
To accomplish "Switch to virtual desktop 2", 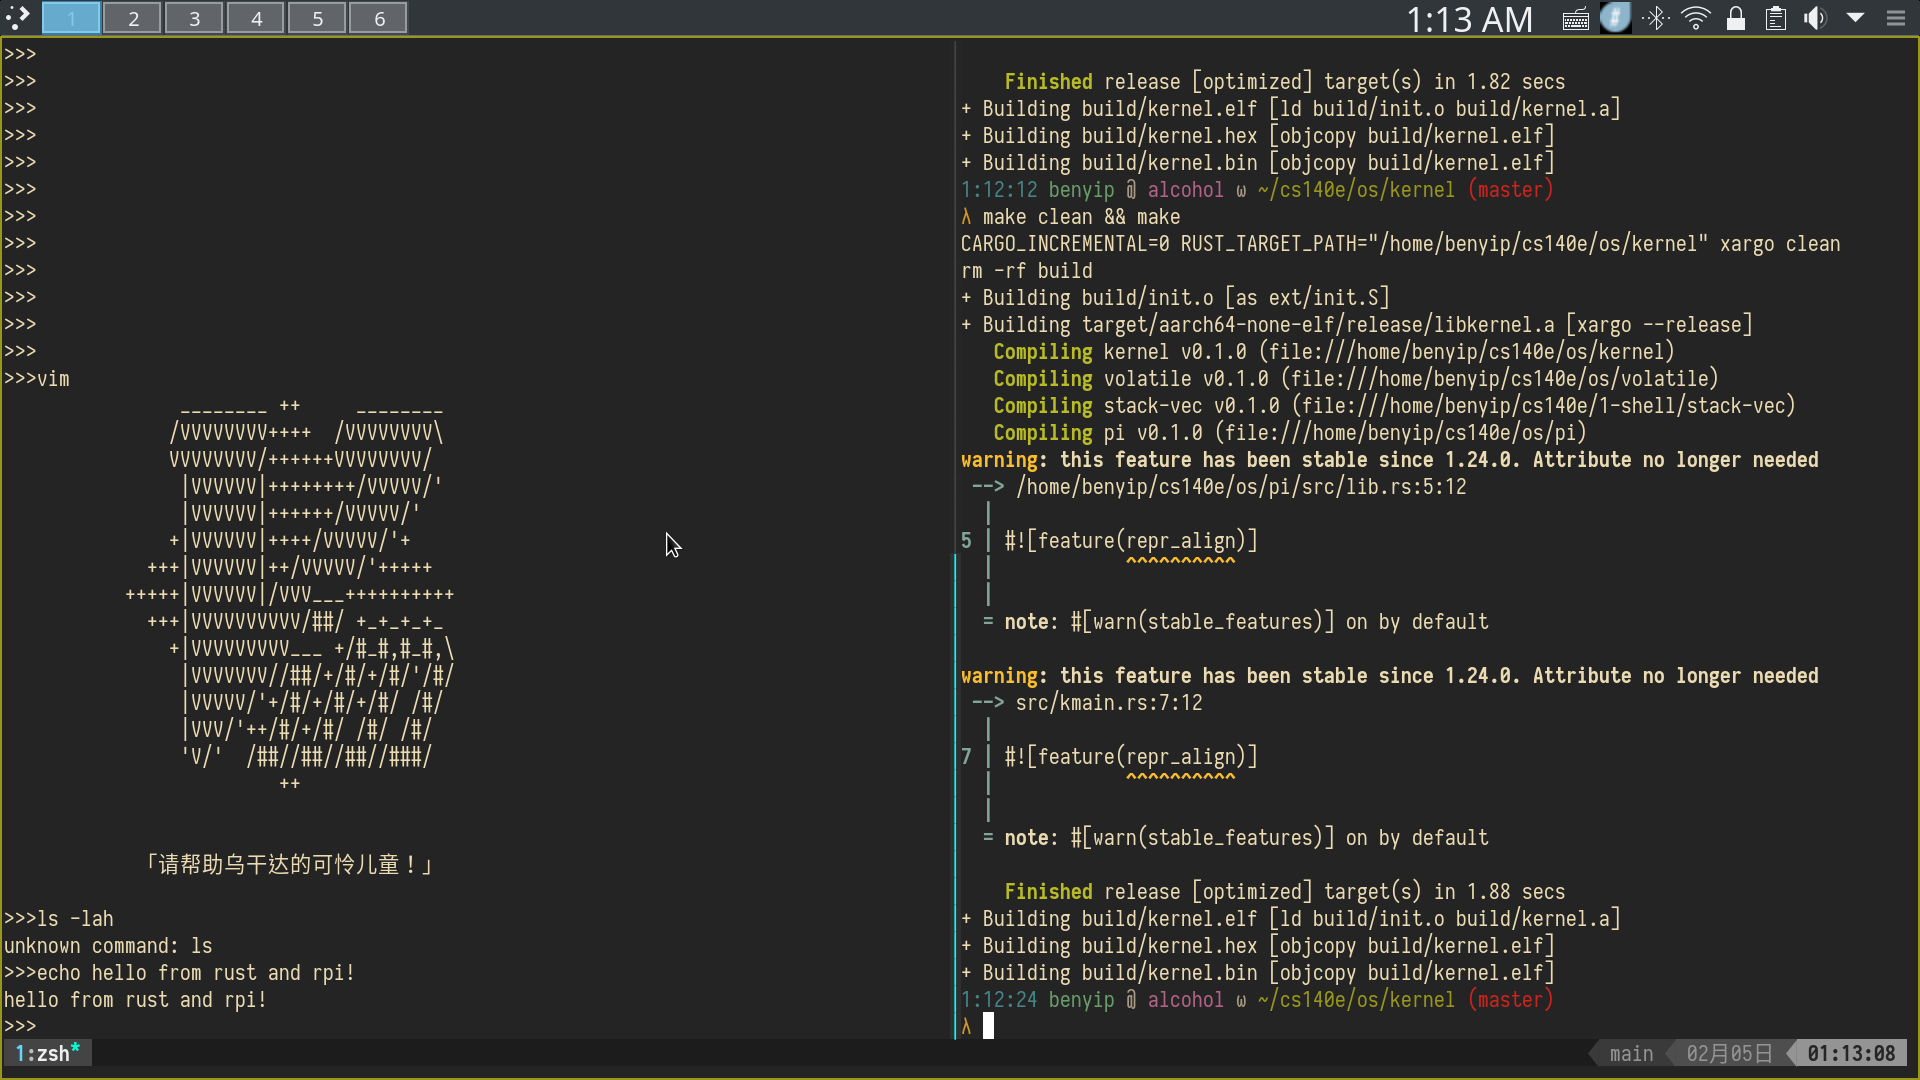I will coord(133,18).
